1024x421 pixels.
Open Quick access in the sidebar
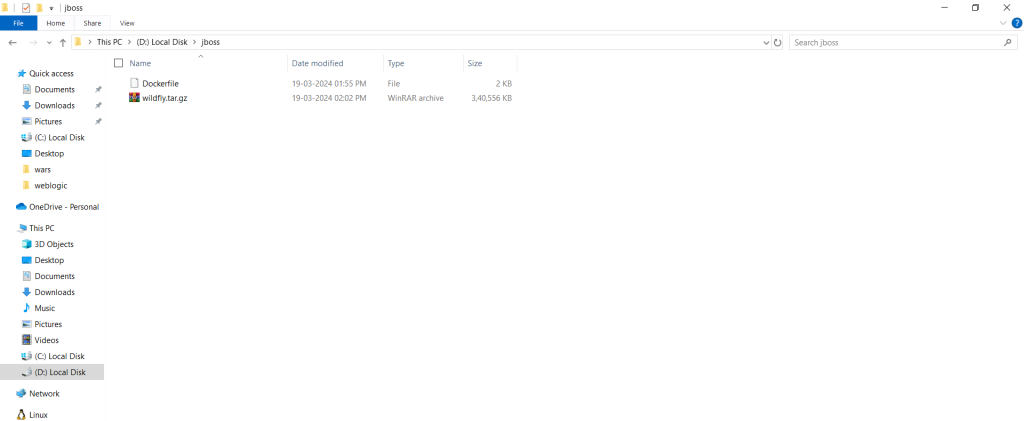coord(51,74)
